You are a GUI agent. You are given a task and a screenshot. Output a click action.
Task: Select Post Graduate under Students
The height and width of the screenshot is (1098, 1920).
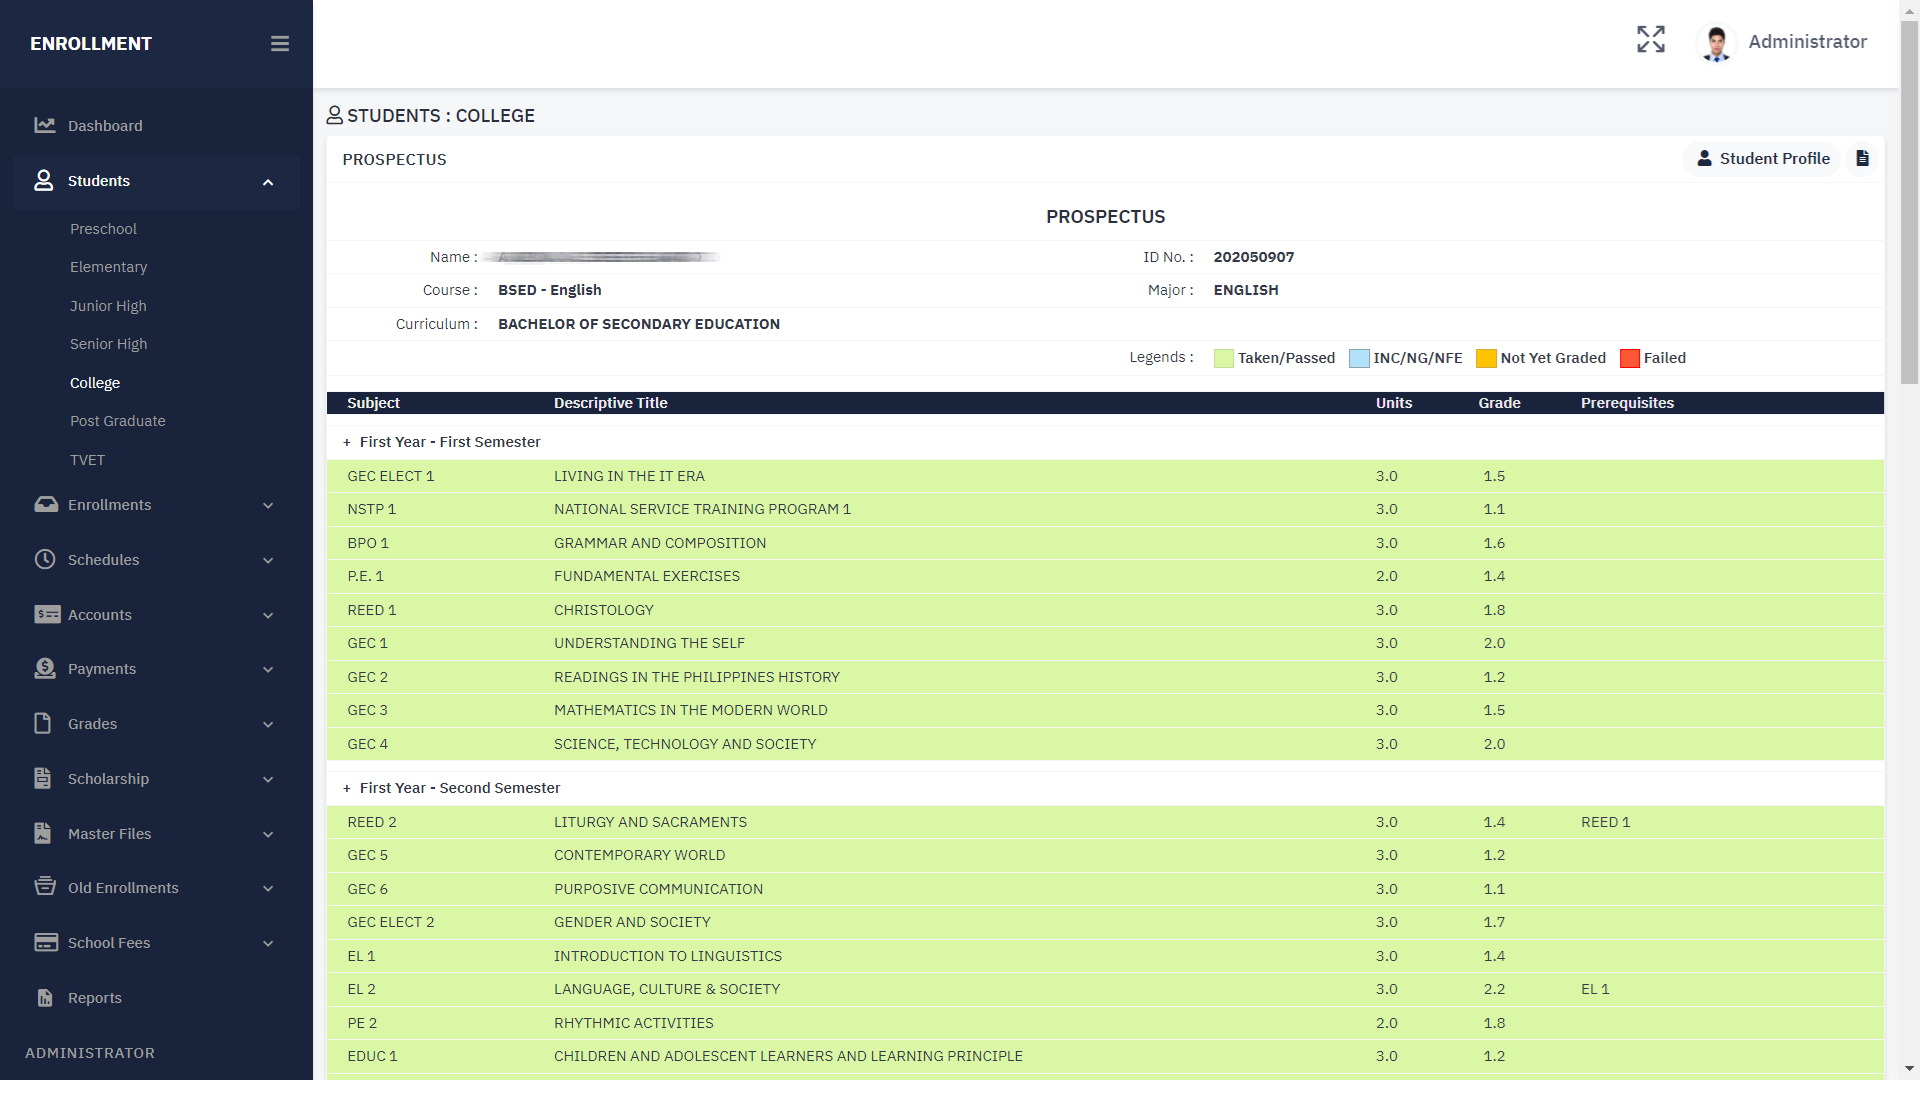pyautogui.click(x=117, y=421)
